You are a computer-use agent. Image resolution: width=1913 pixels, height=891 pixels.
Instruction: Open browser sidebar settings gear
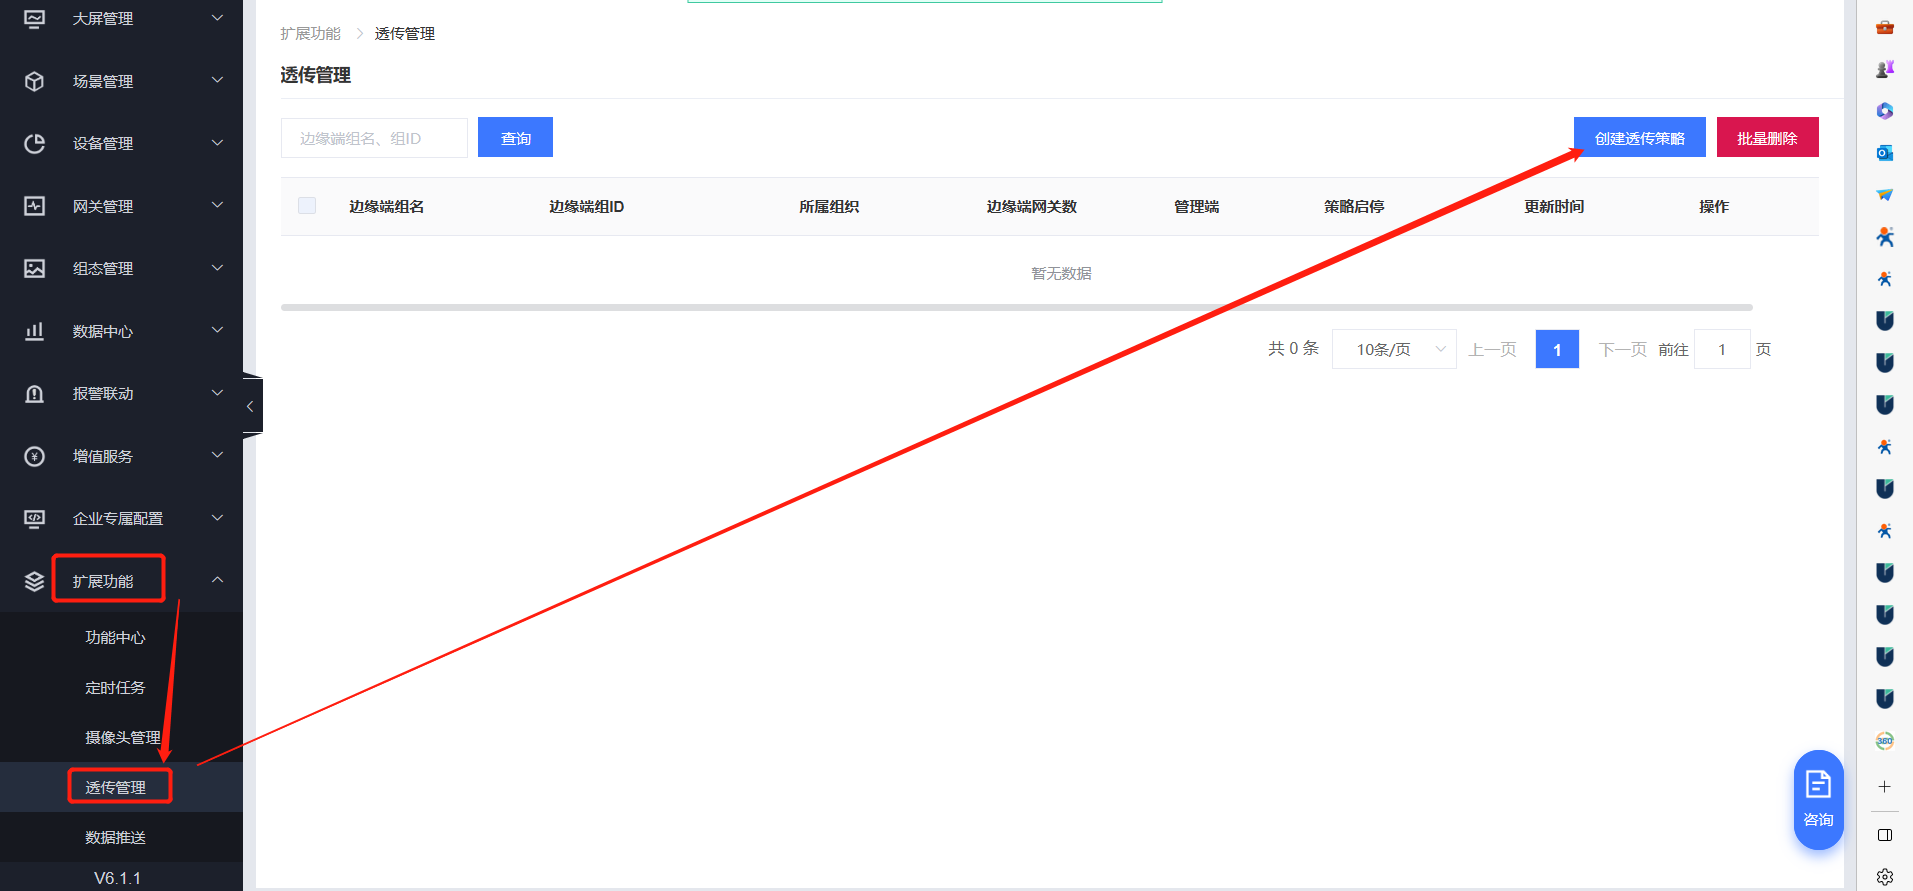[1884, 876]
